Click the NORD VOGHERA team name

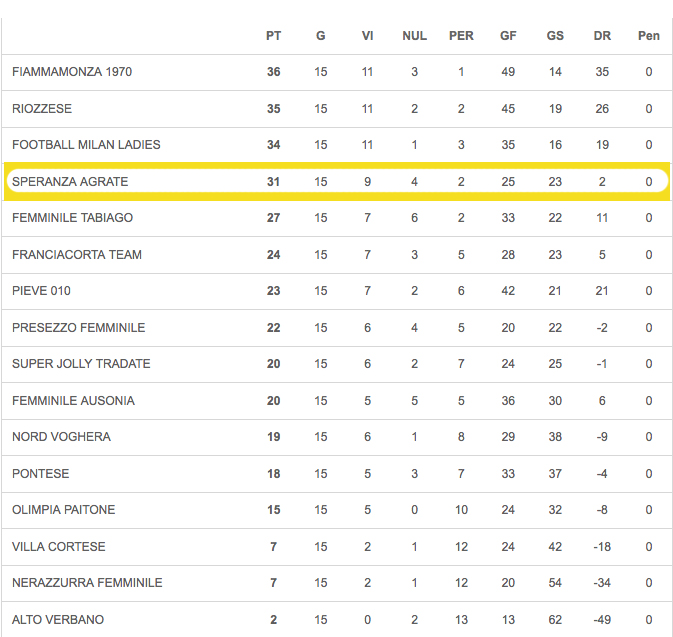pyautogui.click(x=61, y=437)
